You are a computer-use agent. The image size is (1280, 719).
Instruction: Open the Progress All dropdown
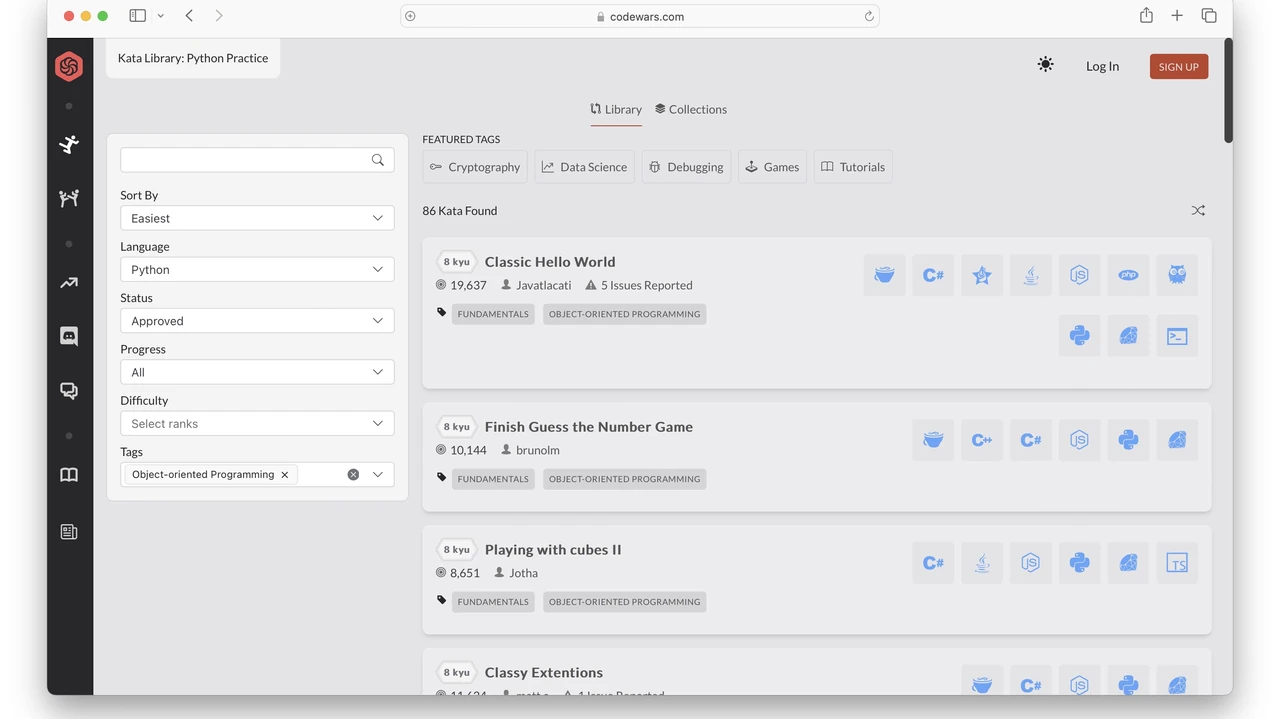(257, 372)
